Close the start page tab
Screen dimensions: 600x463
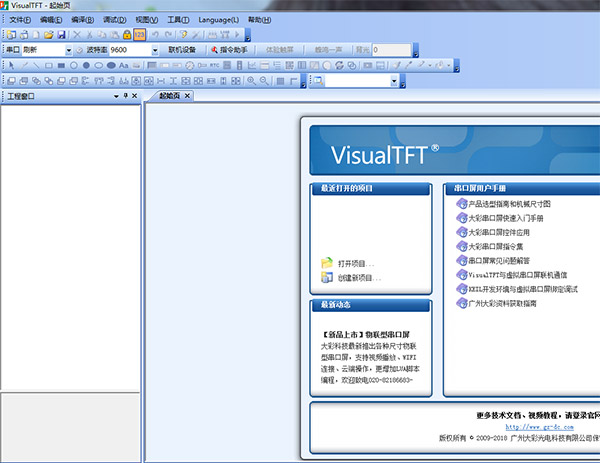187,96
